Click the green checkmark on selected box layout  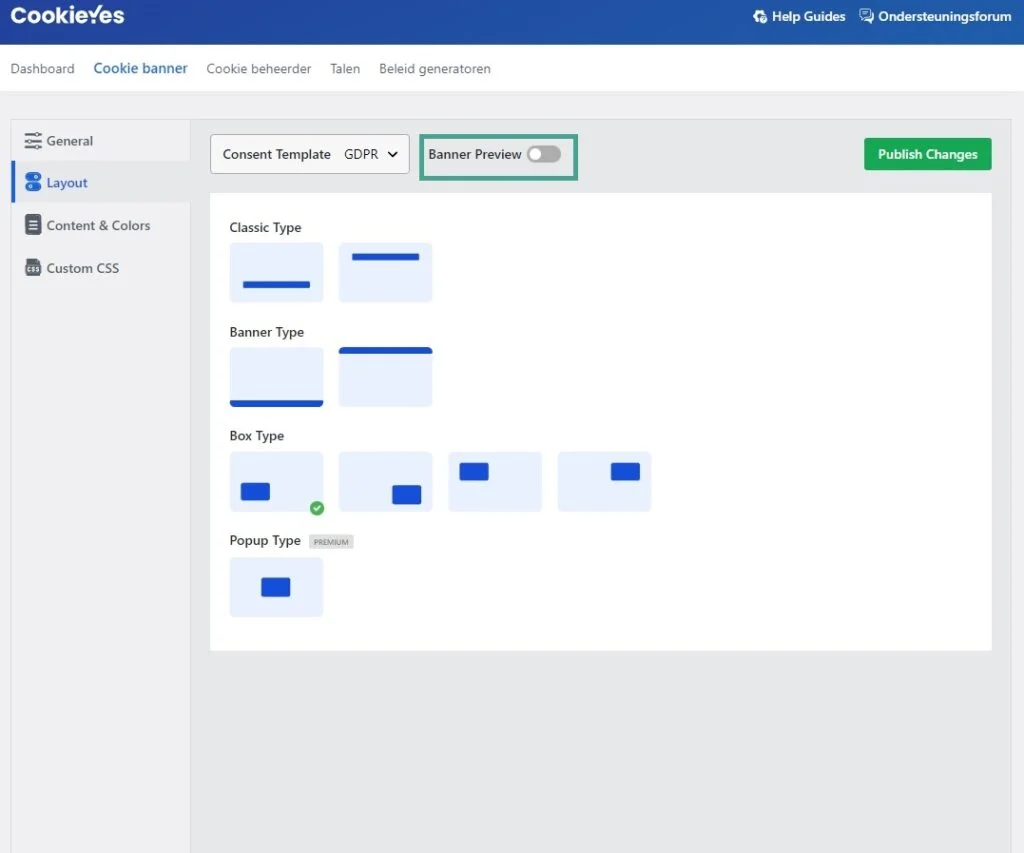(x=317, y=508)
